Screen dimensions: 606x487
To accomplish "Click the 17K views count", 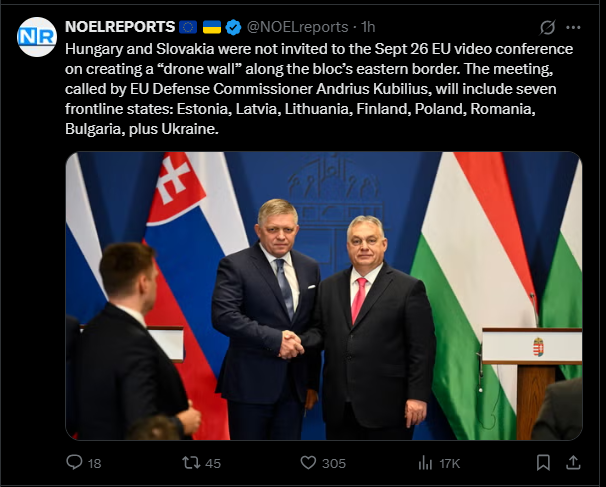I will coord(450,463).
